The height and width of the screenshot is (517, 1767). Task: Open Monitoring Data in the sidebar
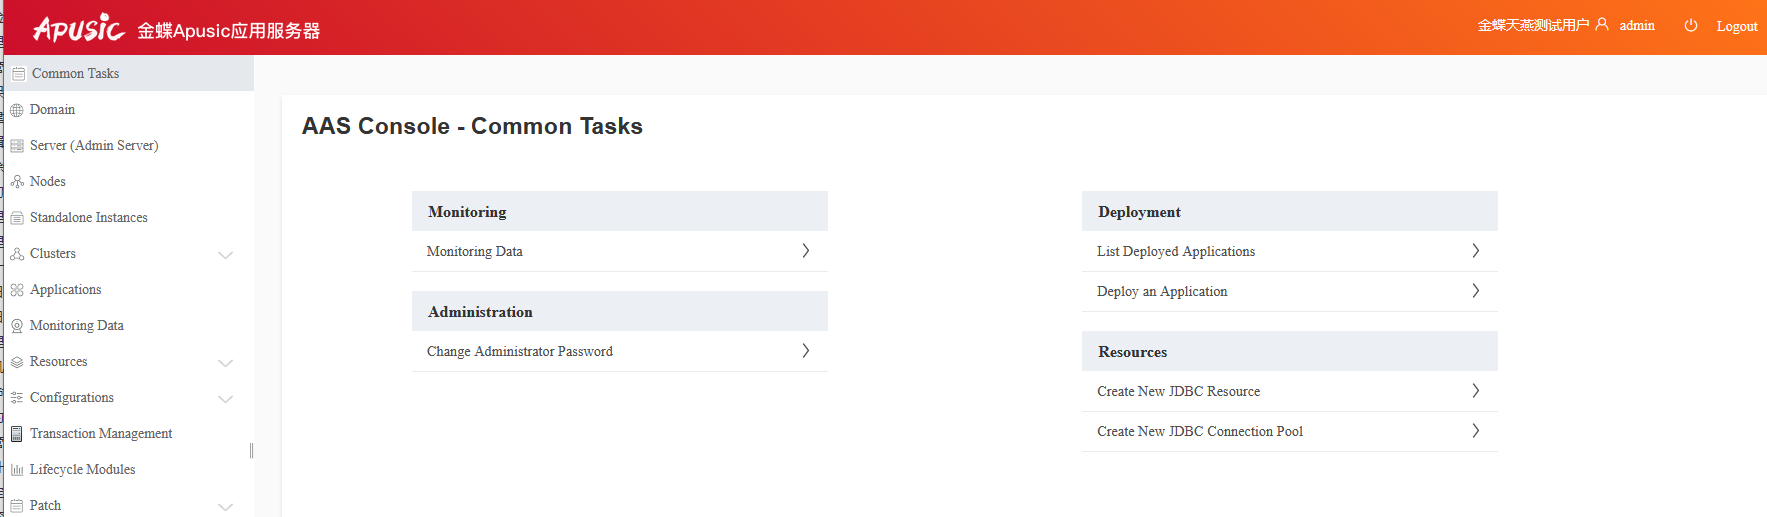76,326
